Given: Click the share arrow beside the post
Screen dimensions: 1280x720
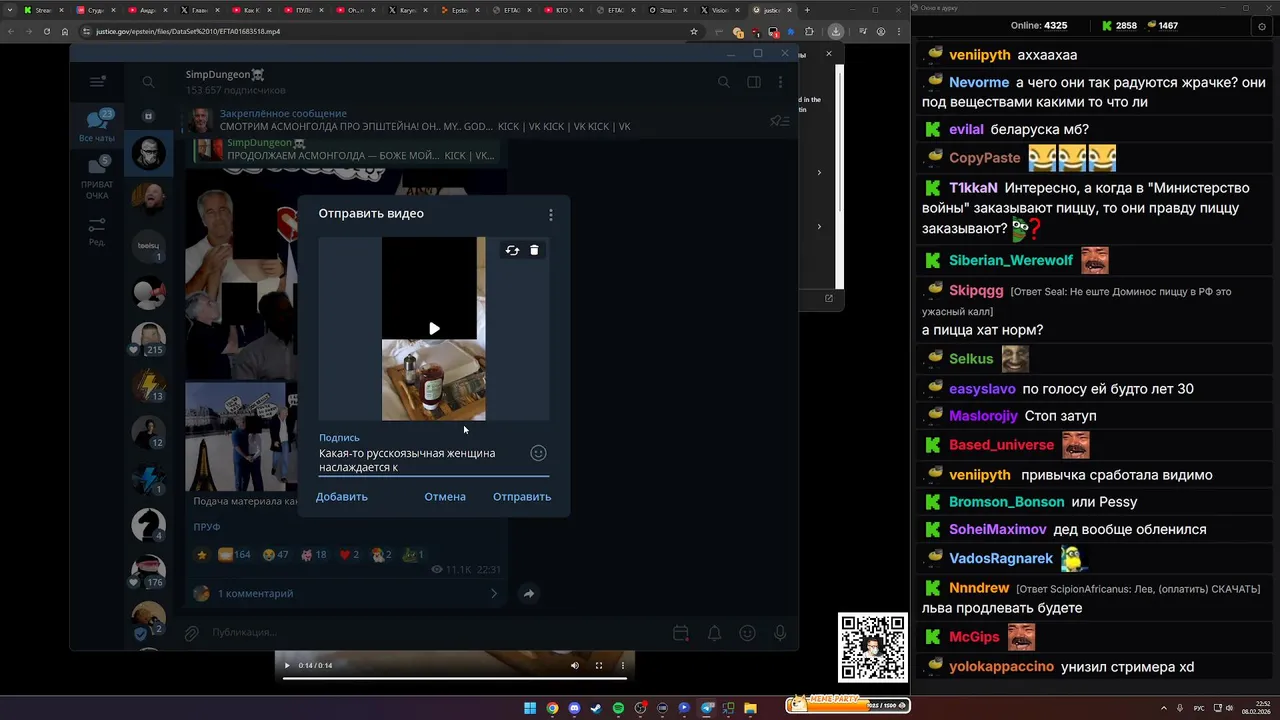Looking at the screenshot, I should point(529,593).
